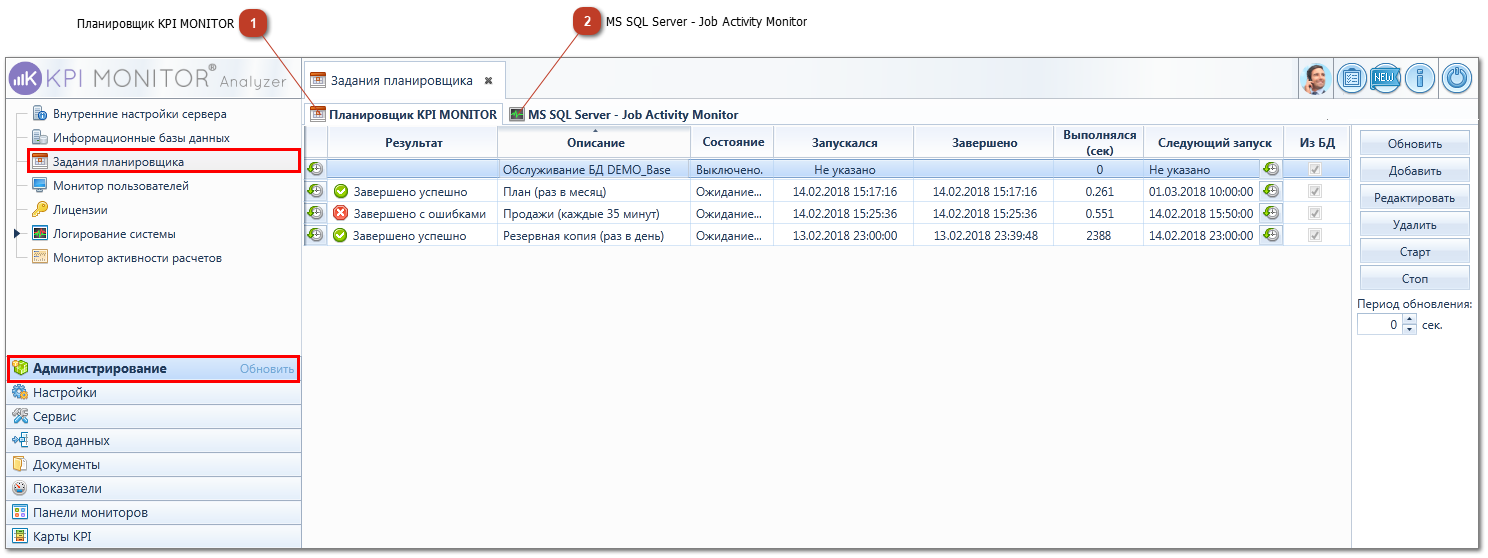Click next-run clock icon beside 14.02.2018 15:50:00
Viewport: 1488px width, 558px height.
tap(1271, 213)
